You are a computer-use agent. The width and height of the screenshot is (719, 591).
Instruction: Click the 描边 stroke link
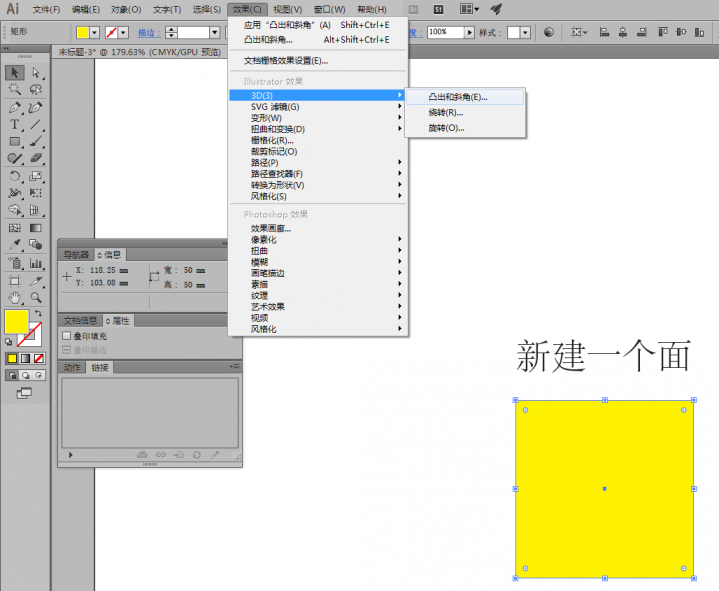(146, 33)
